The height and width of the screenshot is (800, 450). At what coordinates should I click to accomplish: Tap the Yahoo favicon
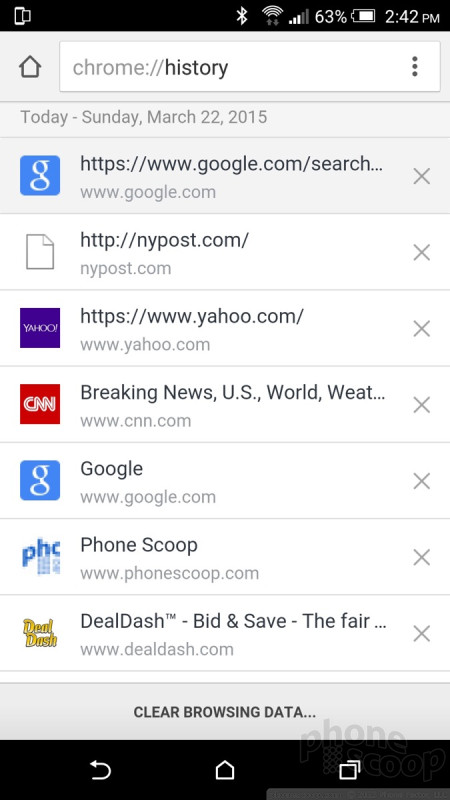click(x=40, y=328)
